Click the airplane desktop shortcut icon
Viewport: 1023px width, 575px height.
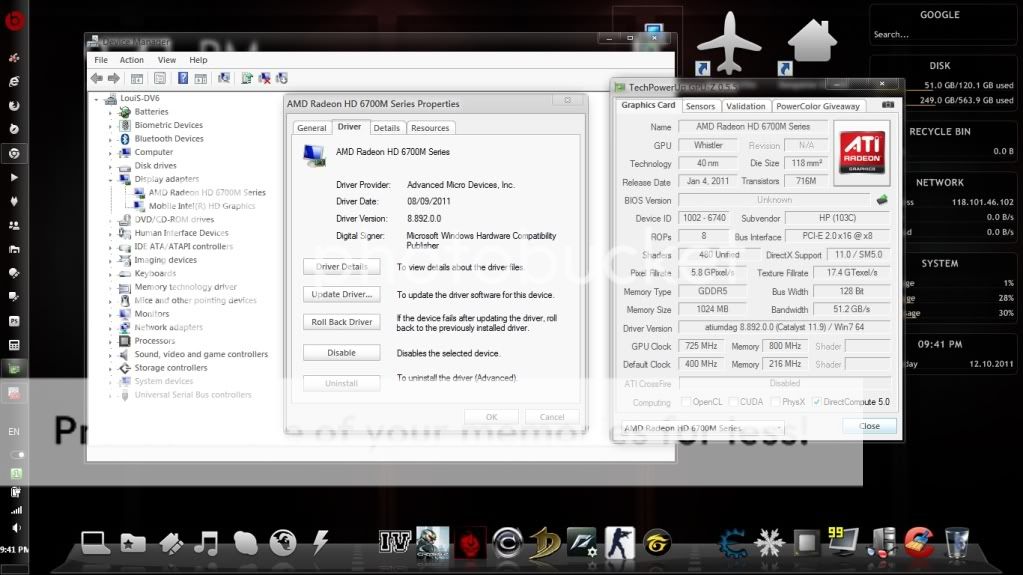[x=729, y=42]
